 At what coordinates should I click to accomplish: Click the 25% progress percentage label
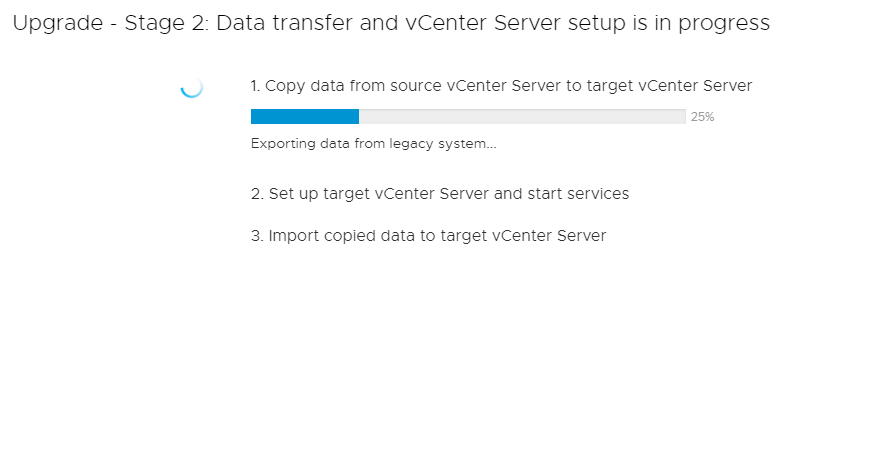click(x=702, y=117)
